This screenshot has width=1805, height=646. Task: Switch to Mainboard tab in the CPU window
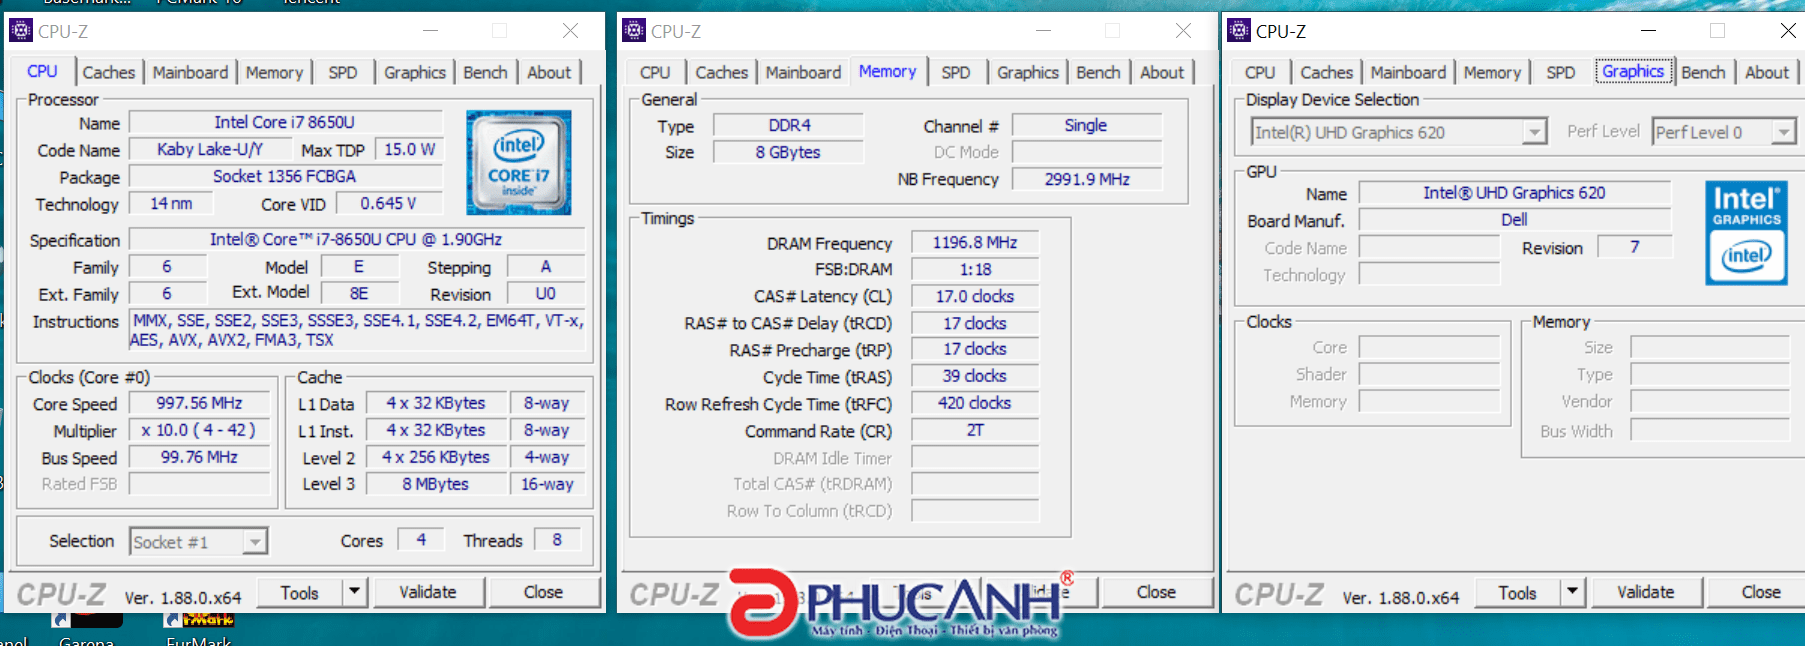190,72
